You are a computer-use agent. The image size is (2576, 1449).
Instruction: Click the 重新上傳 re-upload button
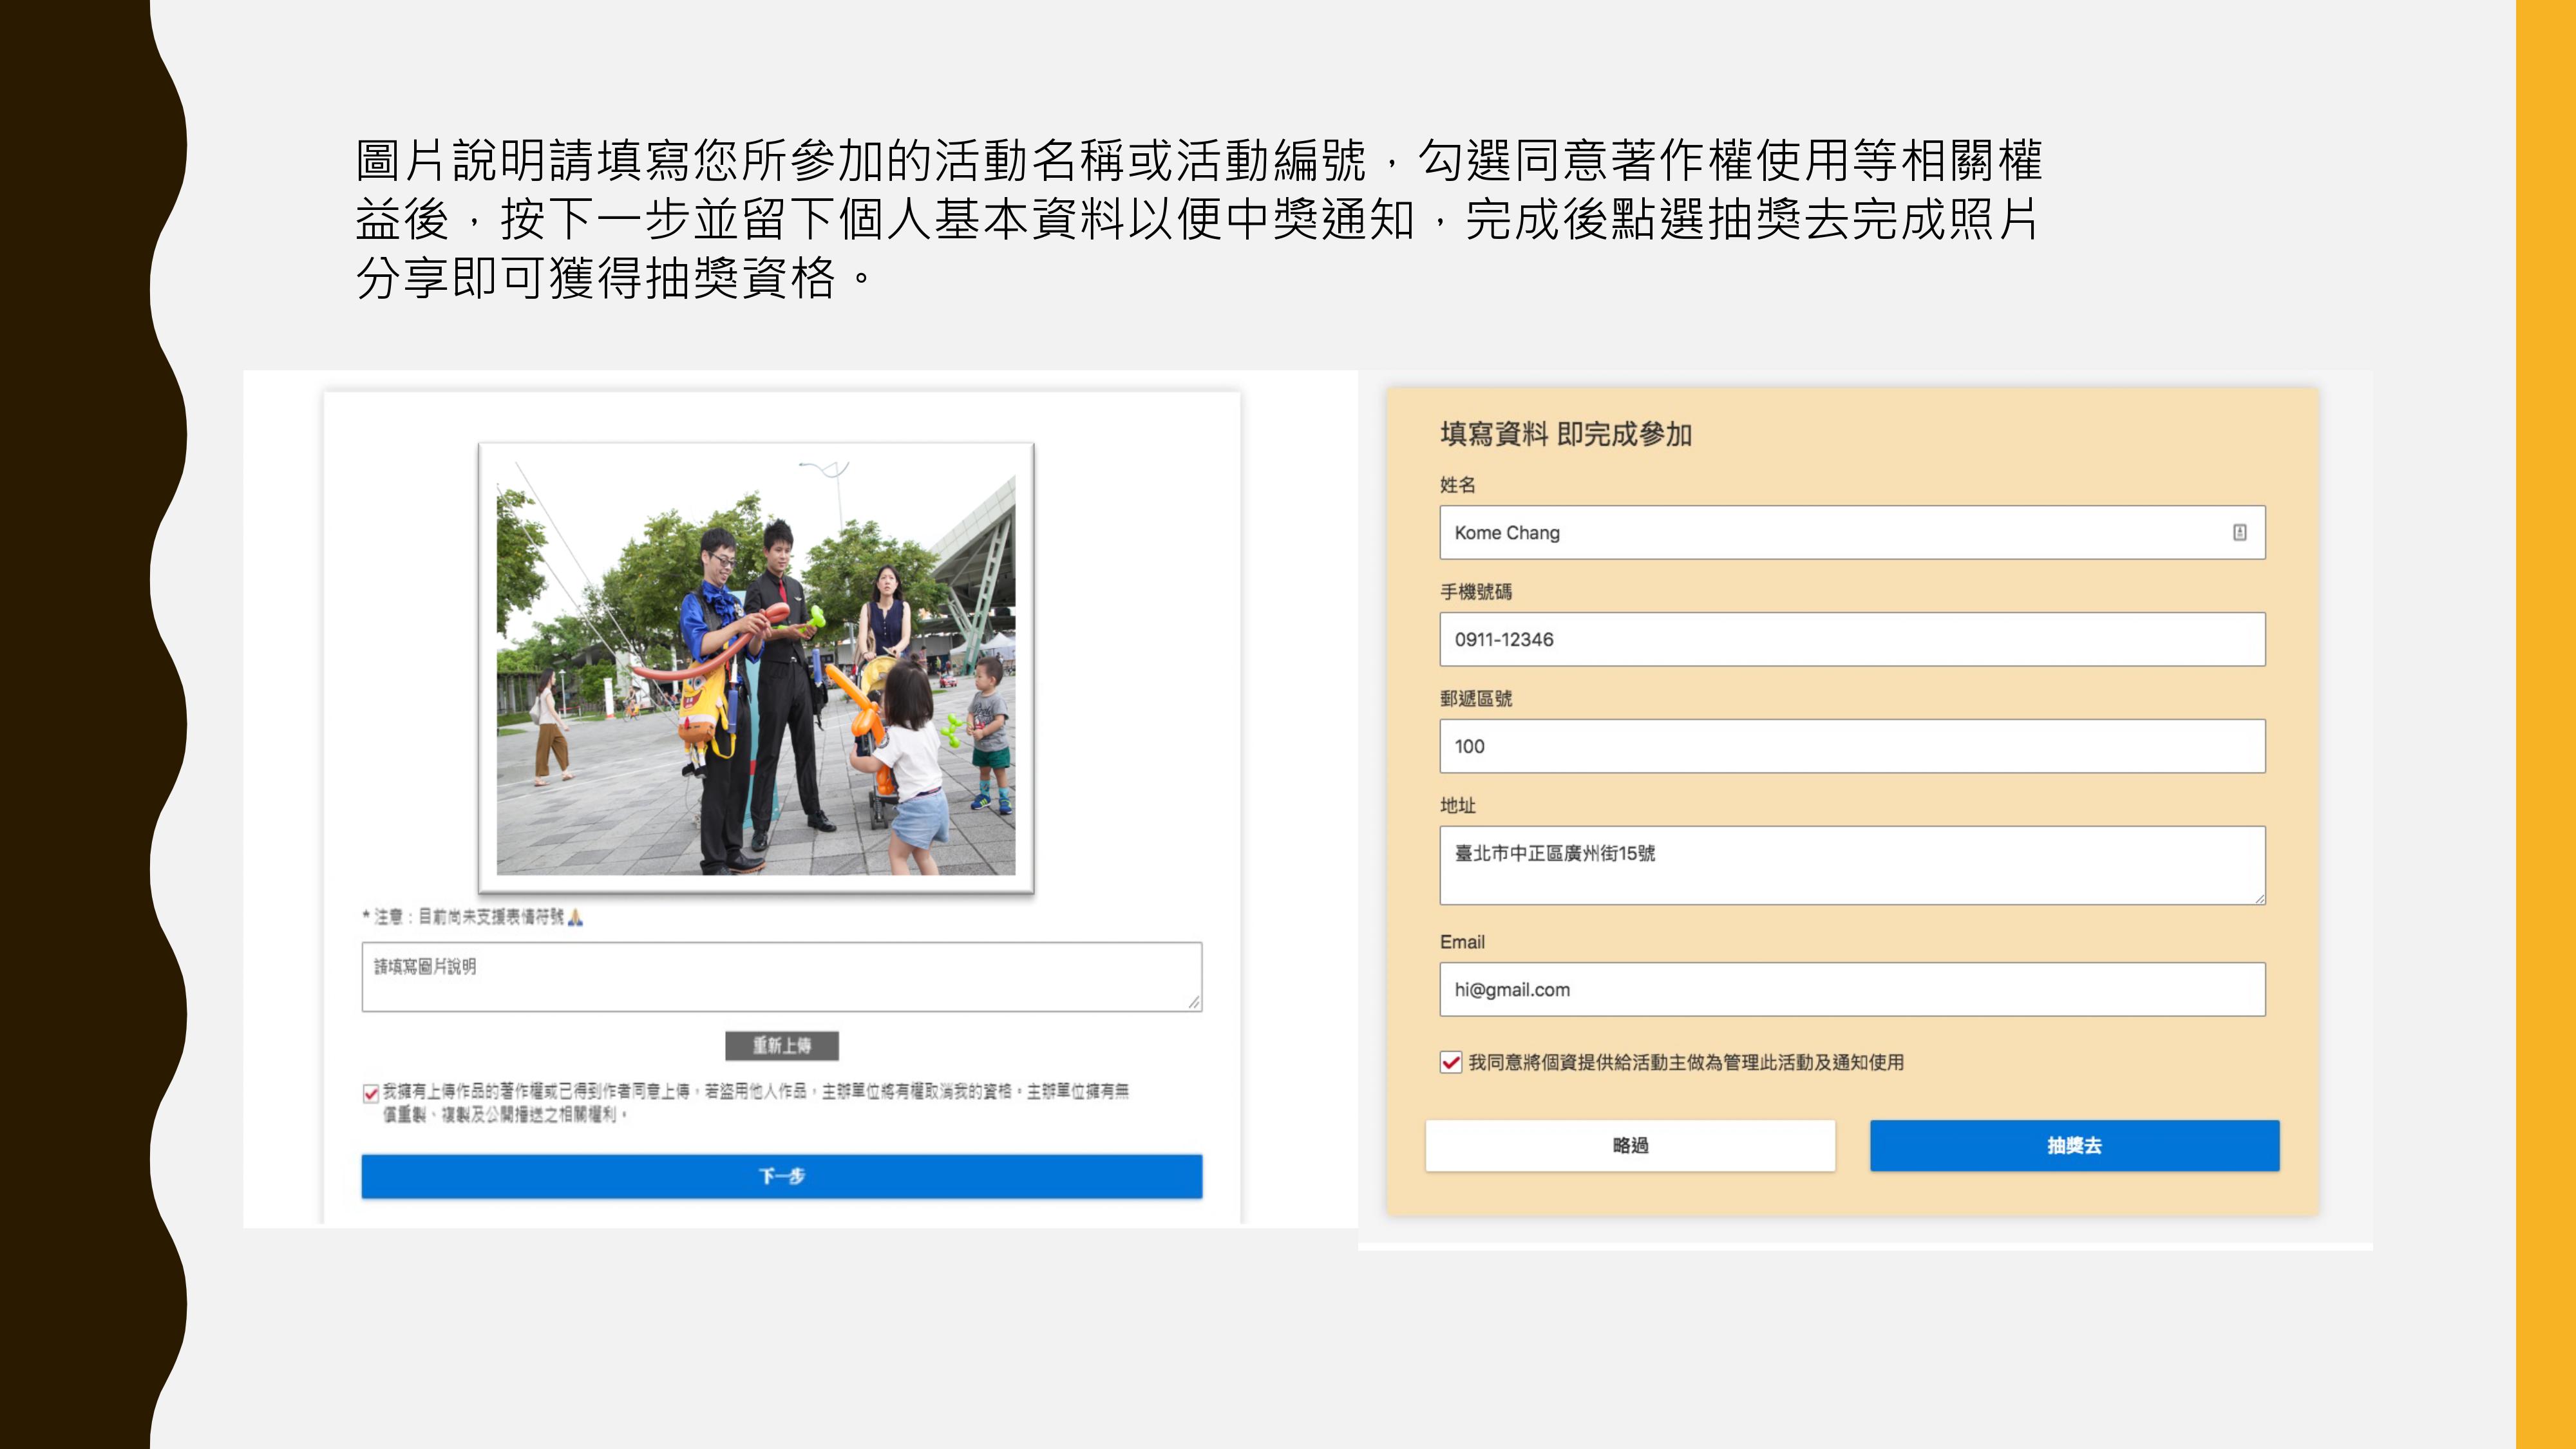click(x=781, y=1045)
